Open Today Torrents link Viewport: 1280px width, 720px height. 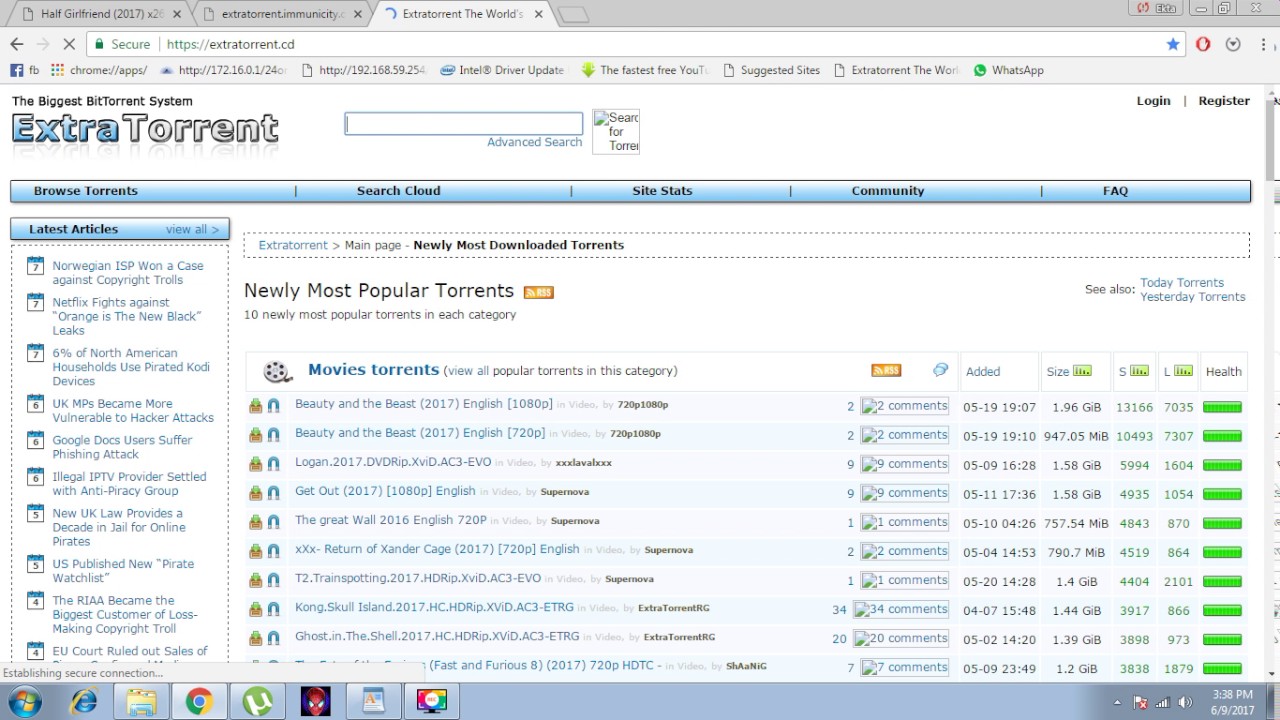(x=1182, y=283)
